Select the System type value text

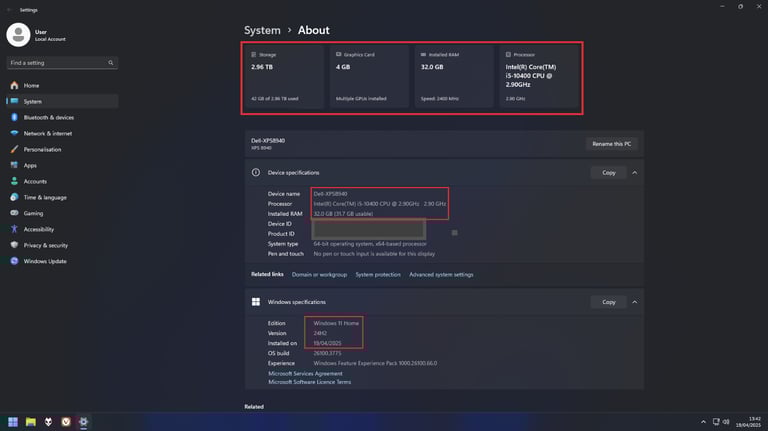tap(370, 244)
